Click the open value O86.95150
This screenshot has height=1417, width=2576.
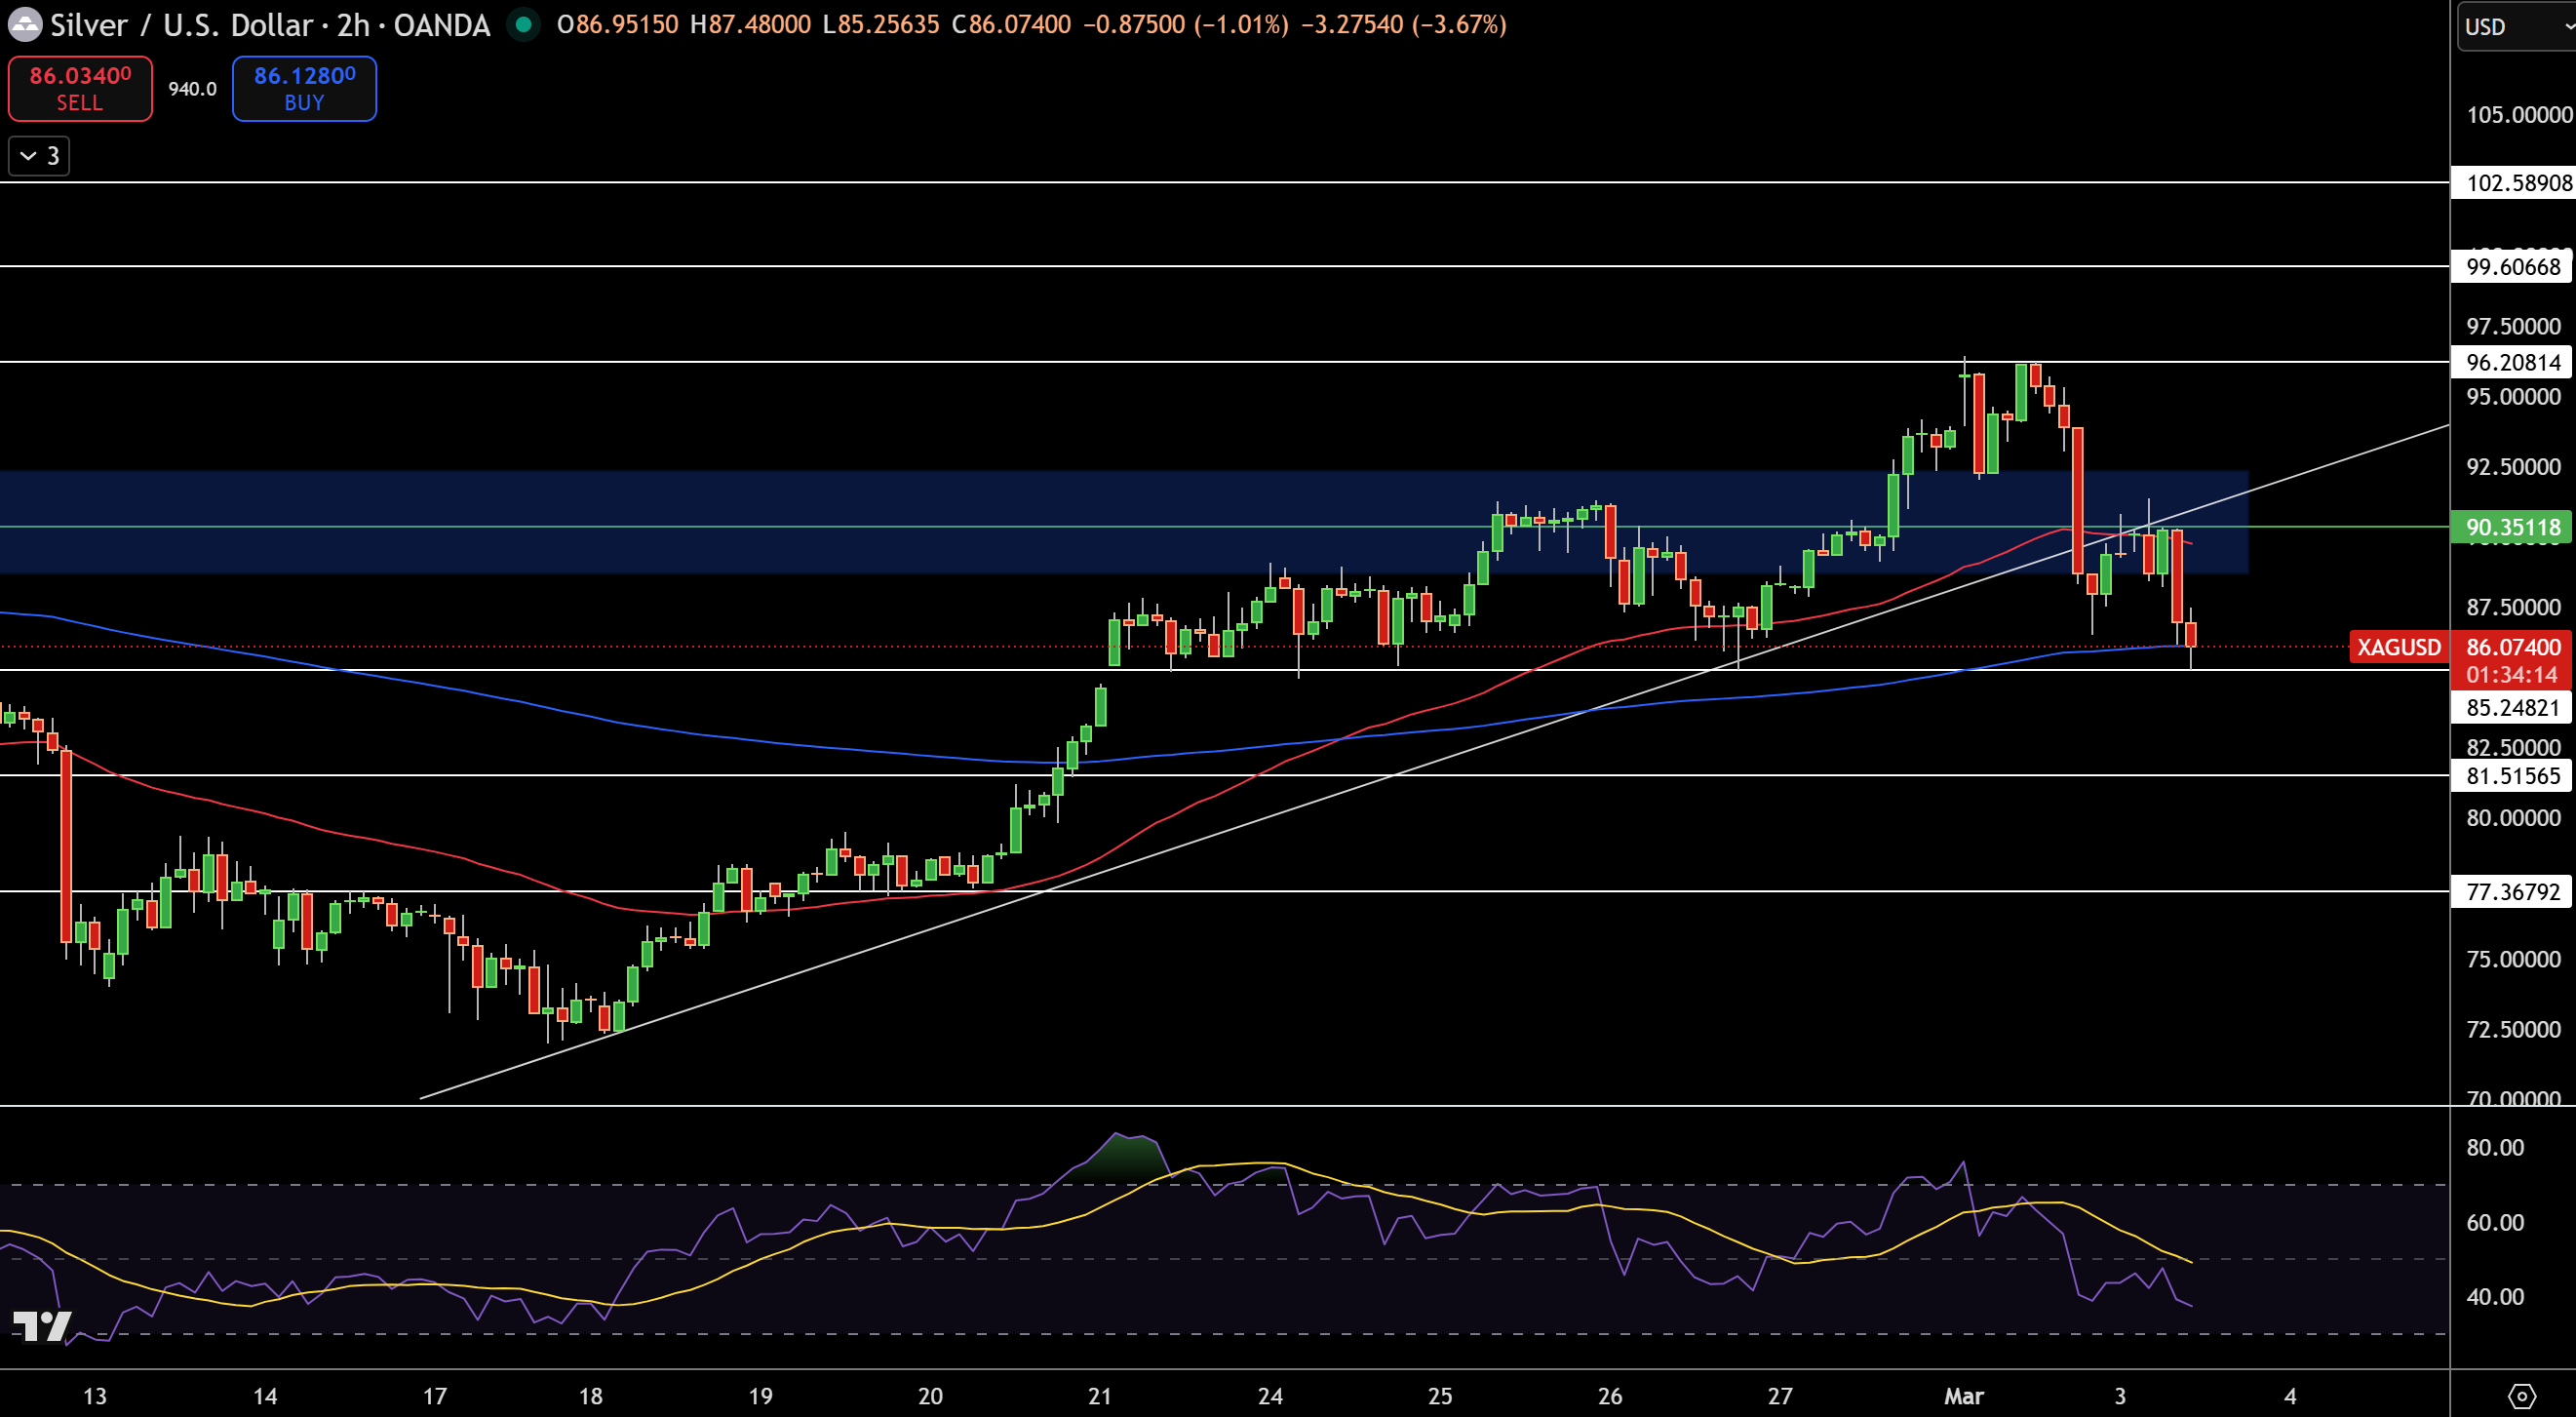pos(617,24)
